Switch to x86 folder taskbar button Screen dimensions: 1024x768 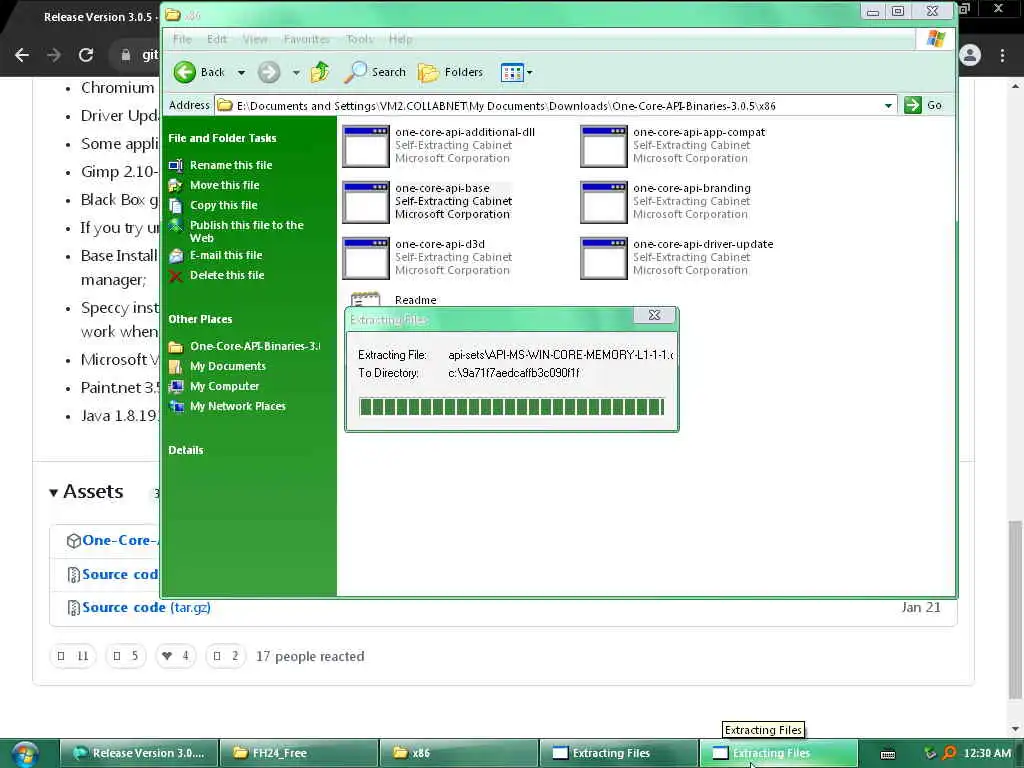[x=459, y=753]
